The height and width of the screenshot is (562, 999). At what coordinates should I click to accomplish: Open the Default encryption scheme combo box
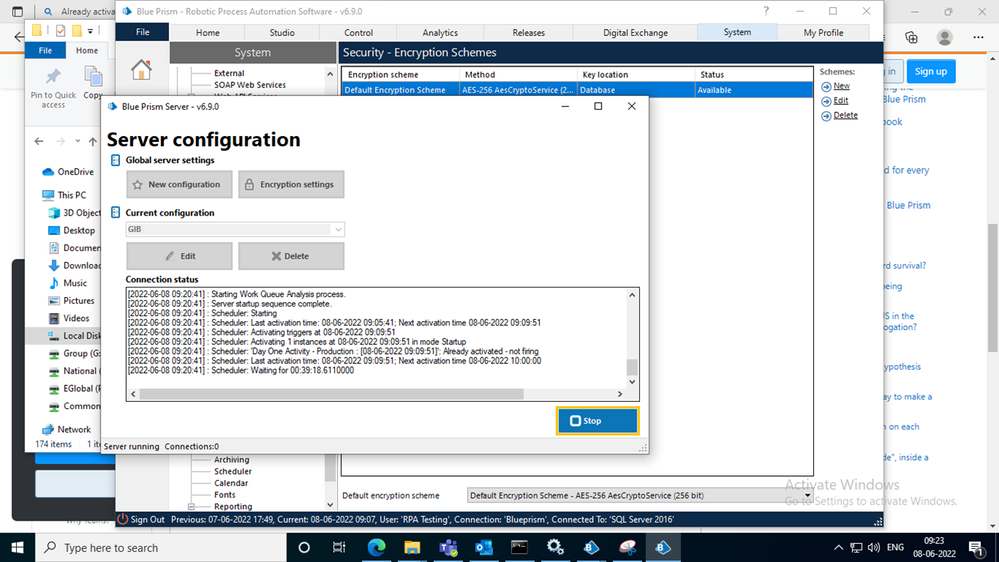click(x=640, y=495)
